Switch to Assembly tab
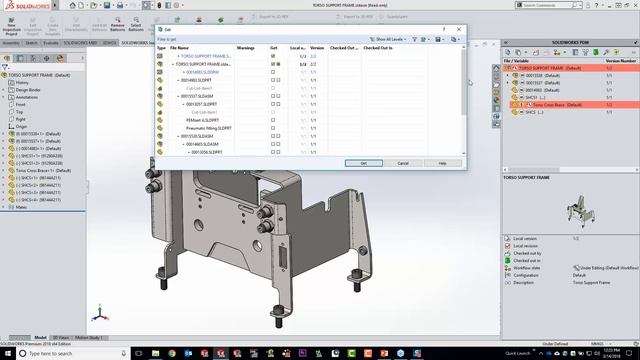Screen dimensions: 640x360 pyautogui.click(x=11, y=43)
